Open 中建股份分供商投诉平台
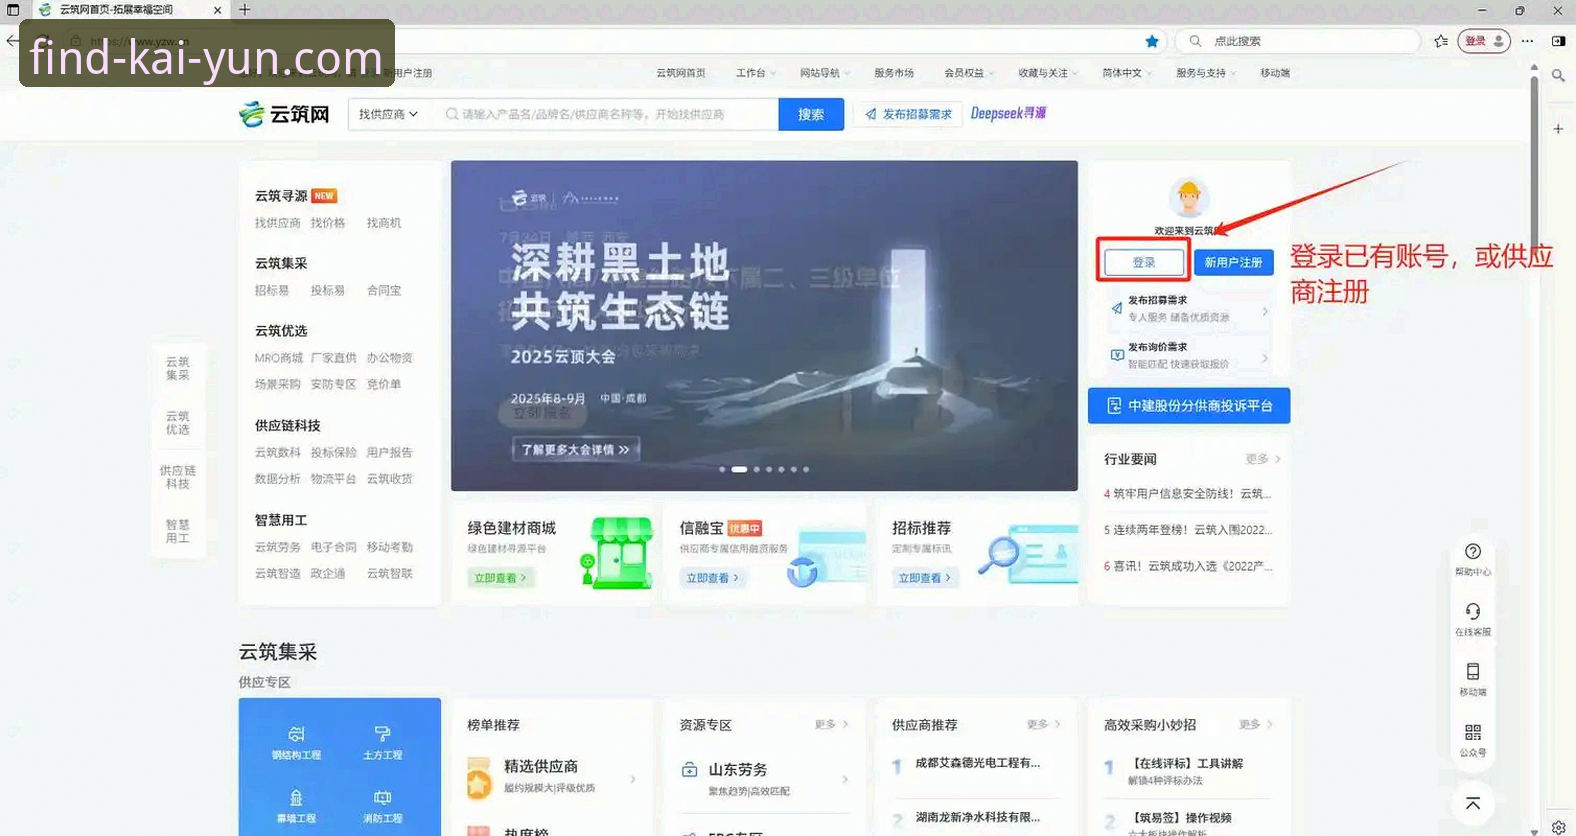Viewport: 1576px width, 836px height. coord(1189,406)
